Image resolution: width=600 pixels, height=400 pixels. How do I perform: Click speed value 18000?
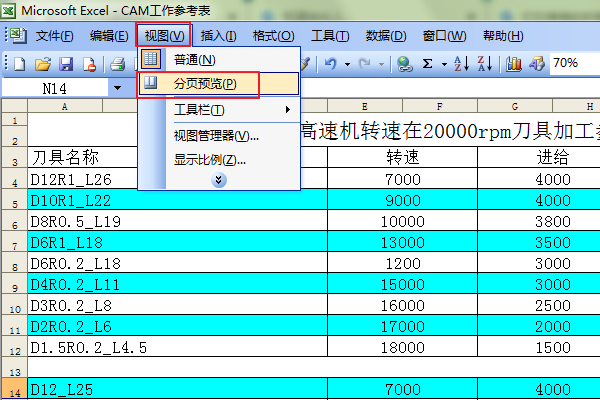coord(403,347)
